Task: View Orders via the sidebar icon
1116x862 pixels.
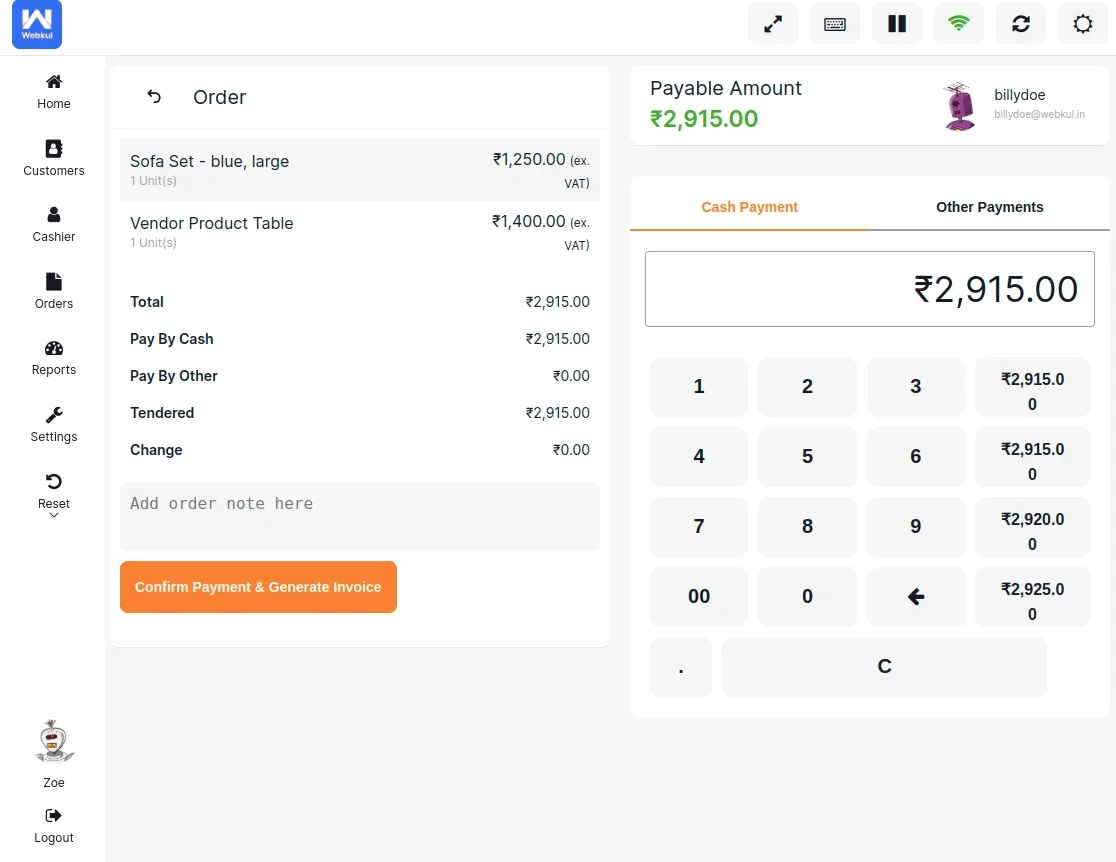Action: pyautogui.click(x=53, y=289)
